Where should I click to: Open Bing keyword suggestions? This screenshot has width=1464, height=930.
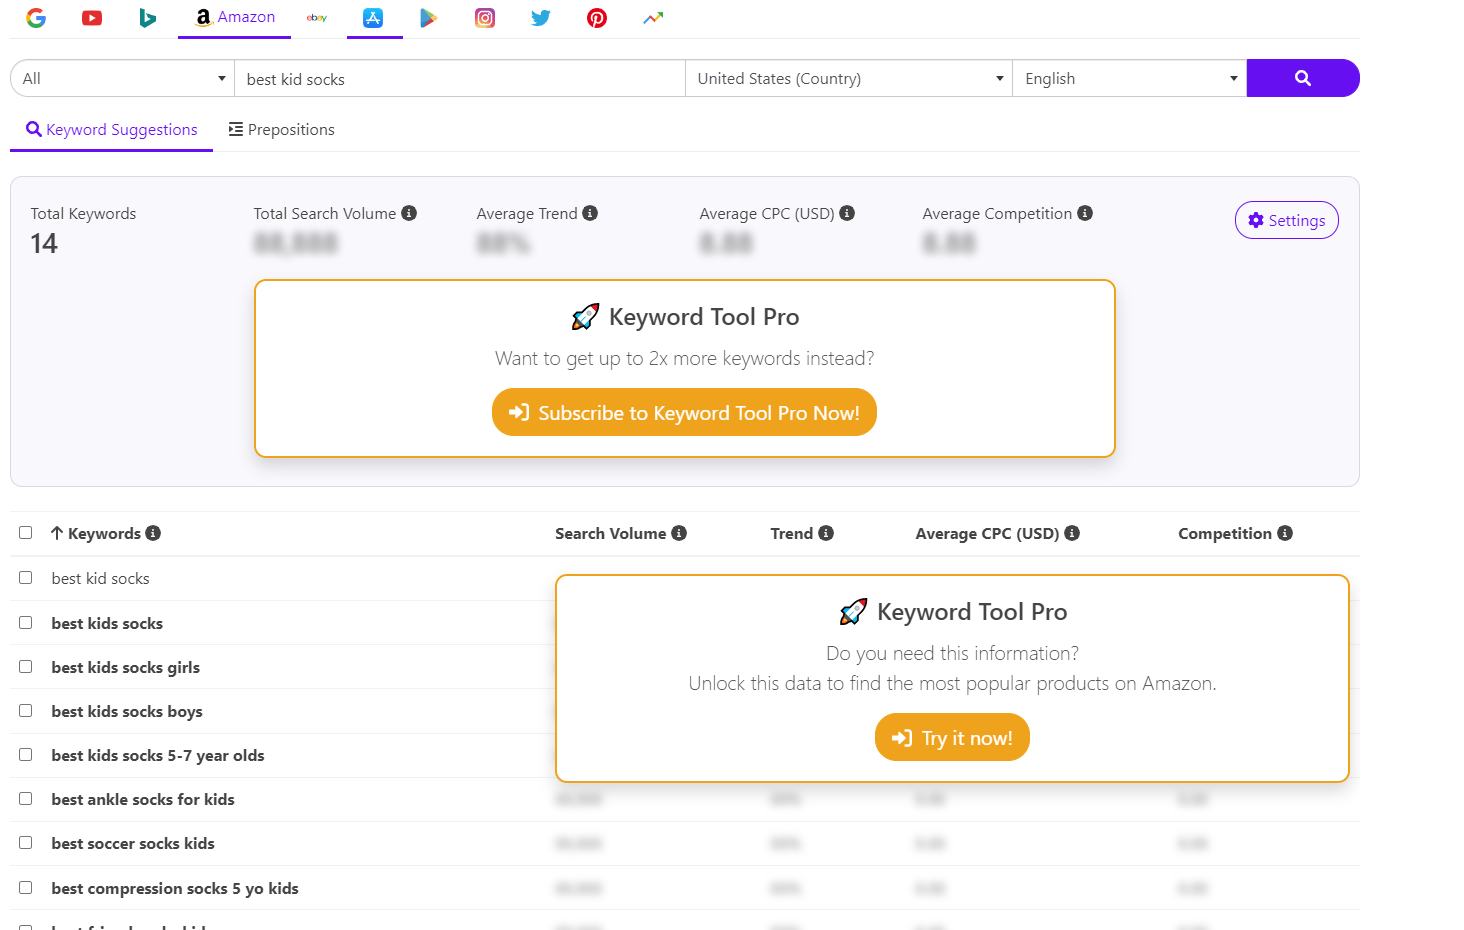pos(147,18)
